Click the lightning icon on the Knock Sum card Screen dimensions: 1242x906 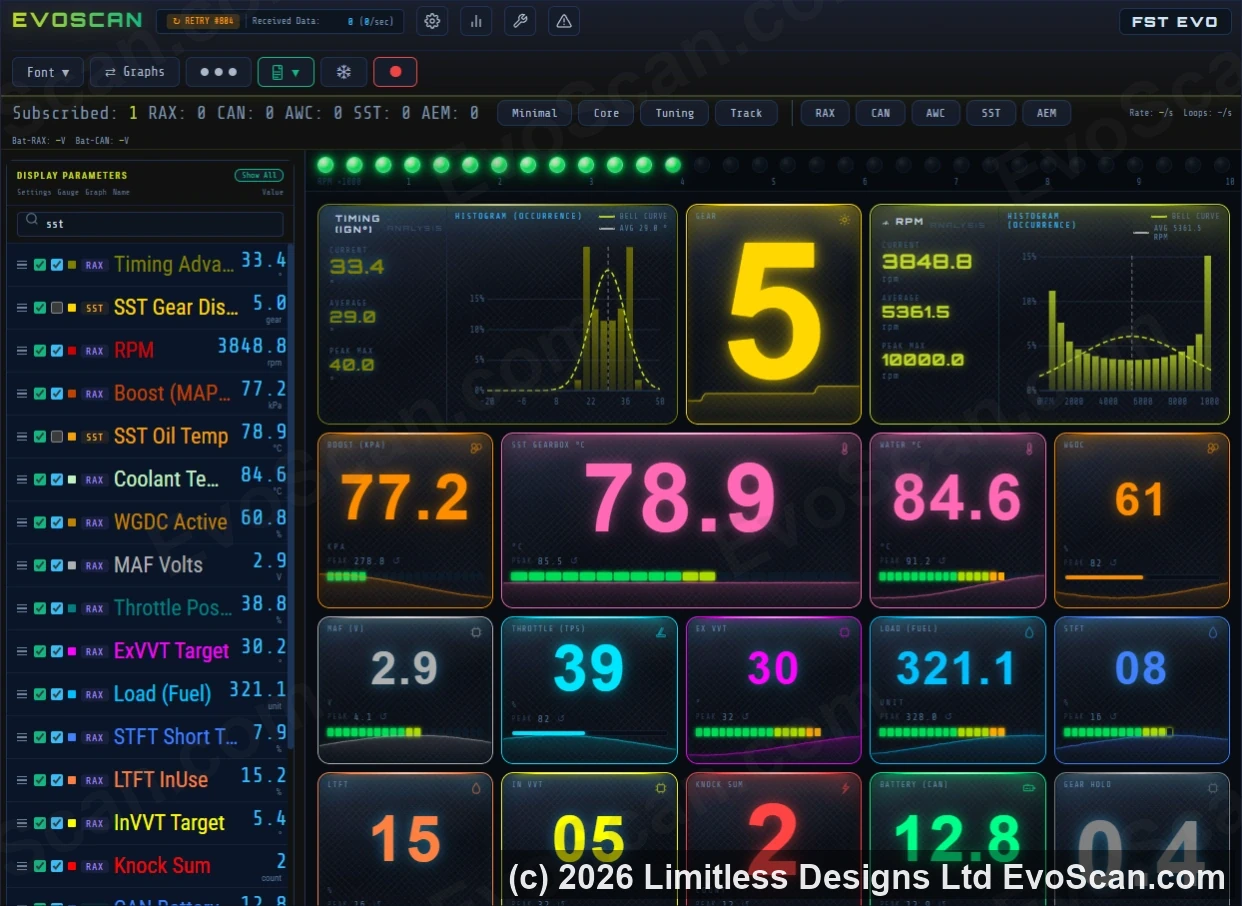pyautogui.click(x=845, y=788)
